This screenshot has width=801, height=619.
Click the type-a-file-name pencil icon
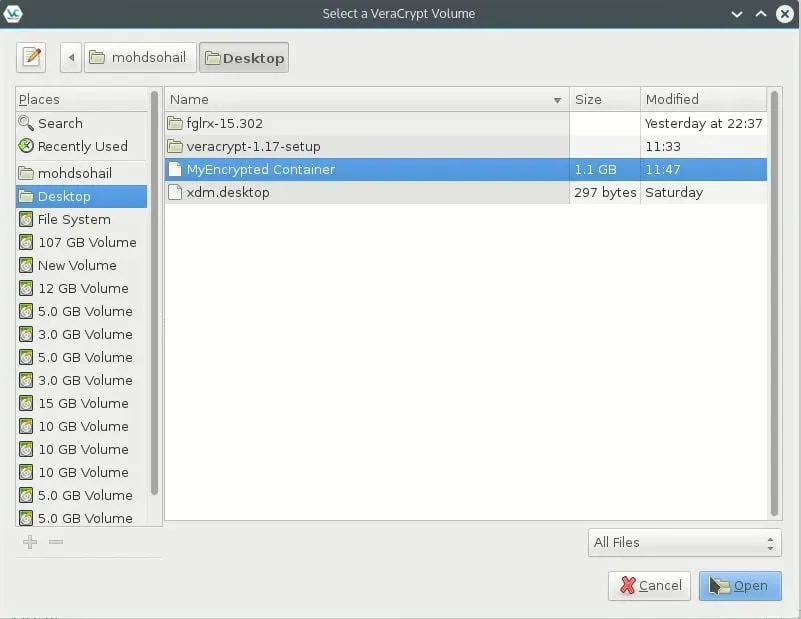click(x=31, y=57)
